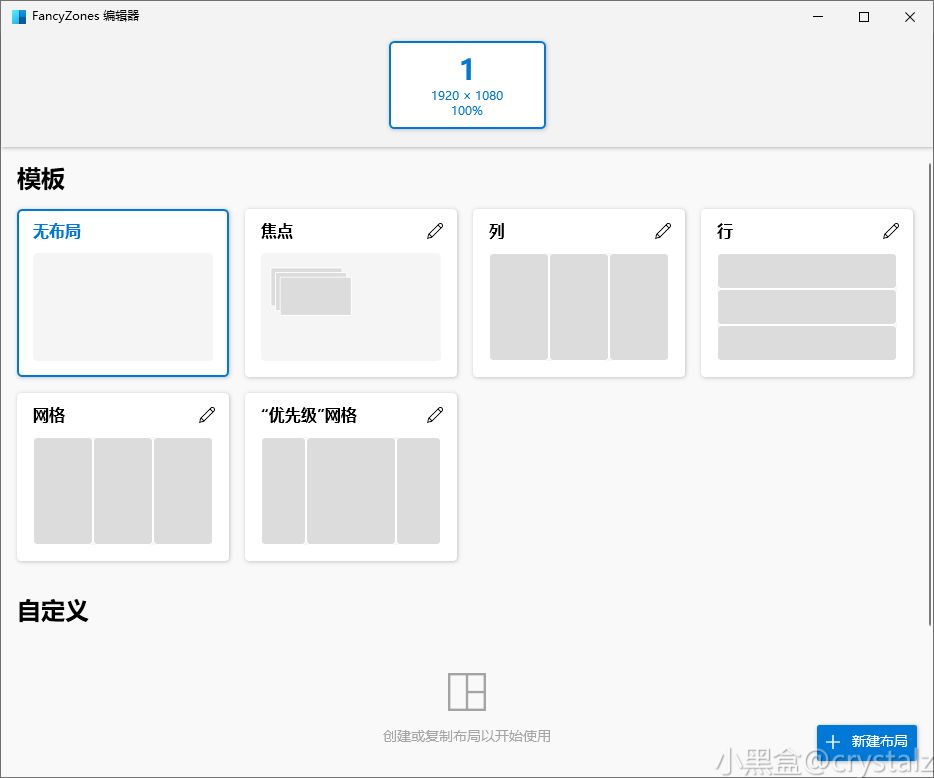Click the 模板 section heading
The width and height of the screenshot is (934, 778).
click(41, 179)
